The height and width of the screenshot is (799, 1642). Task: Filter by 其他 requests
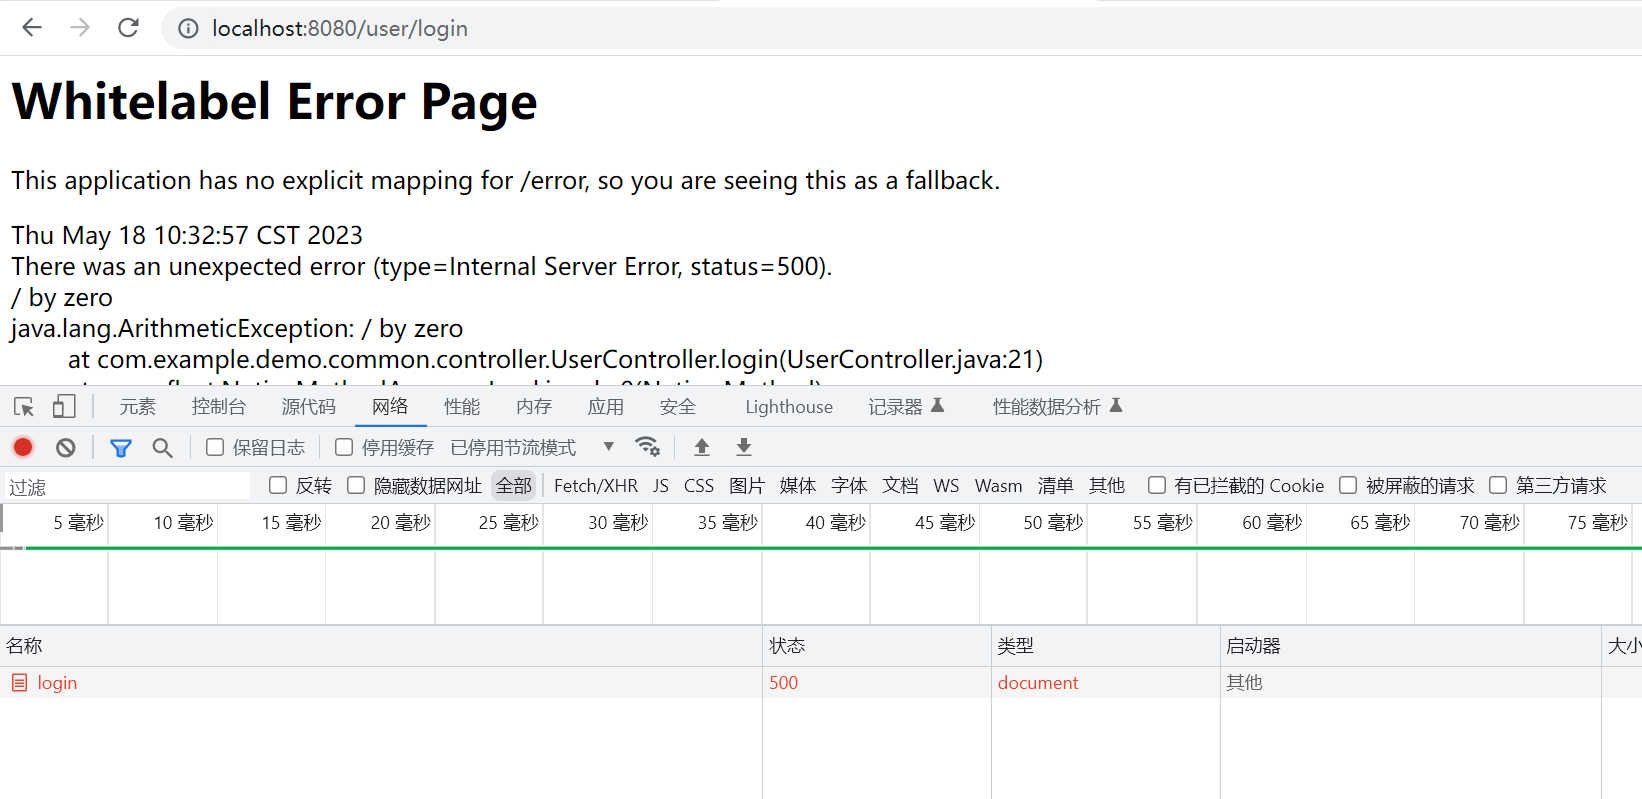[x=1107, y=485]
